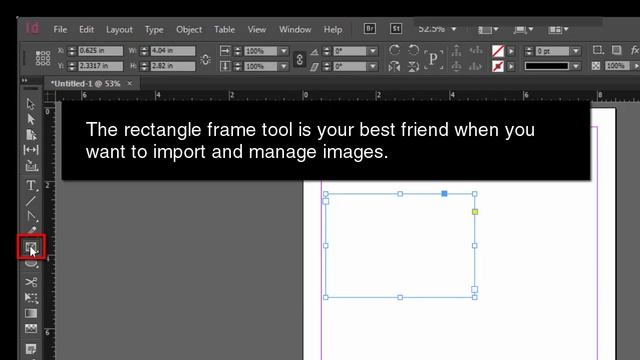Click the yellow corner-options handle on the frame
Viewport: 640px width, 360px height.
point(475,212)
